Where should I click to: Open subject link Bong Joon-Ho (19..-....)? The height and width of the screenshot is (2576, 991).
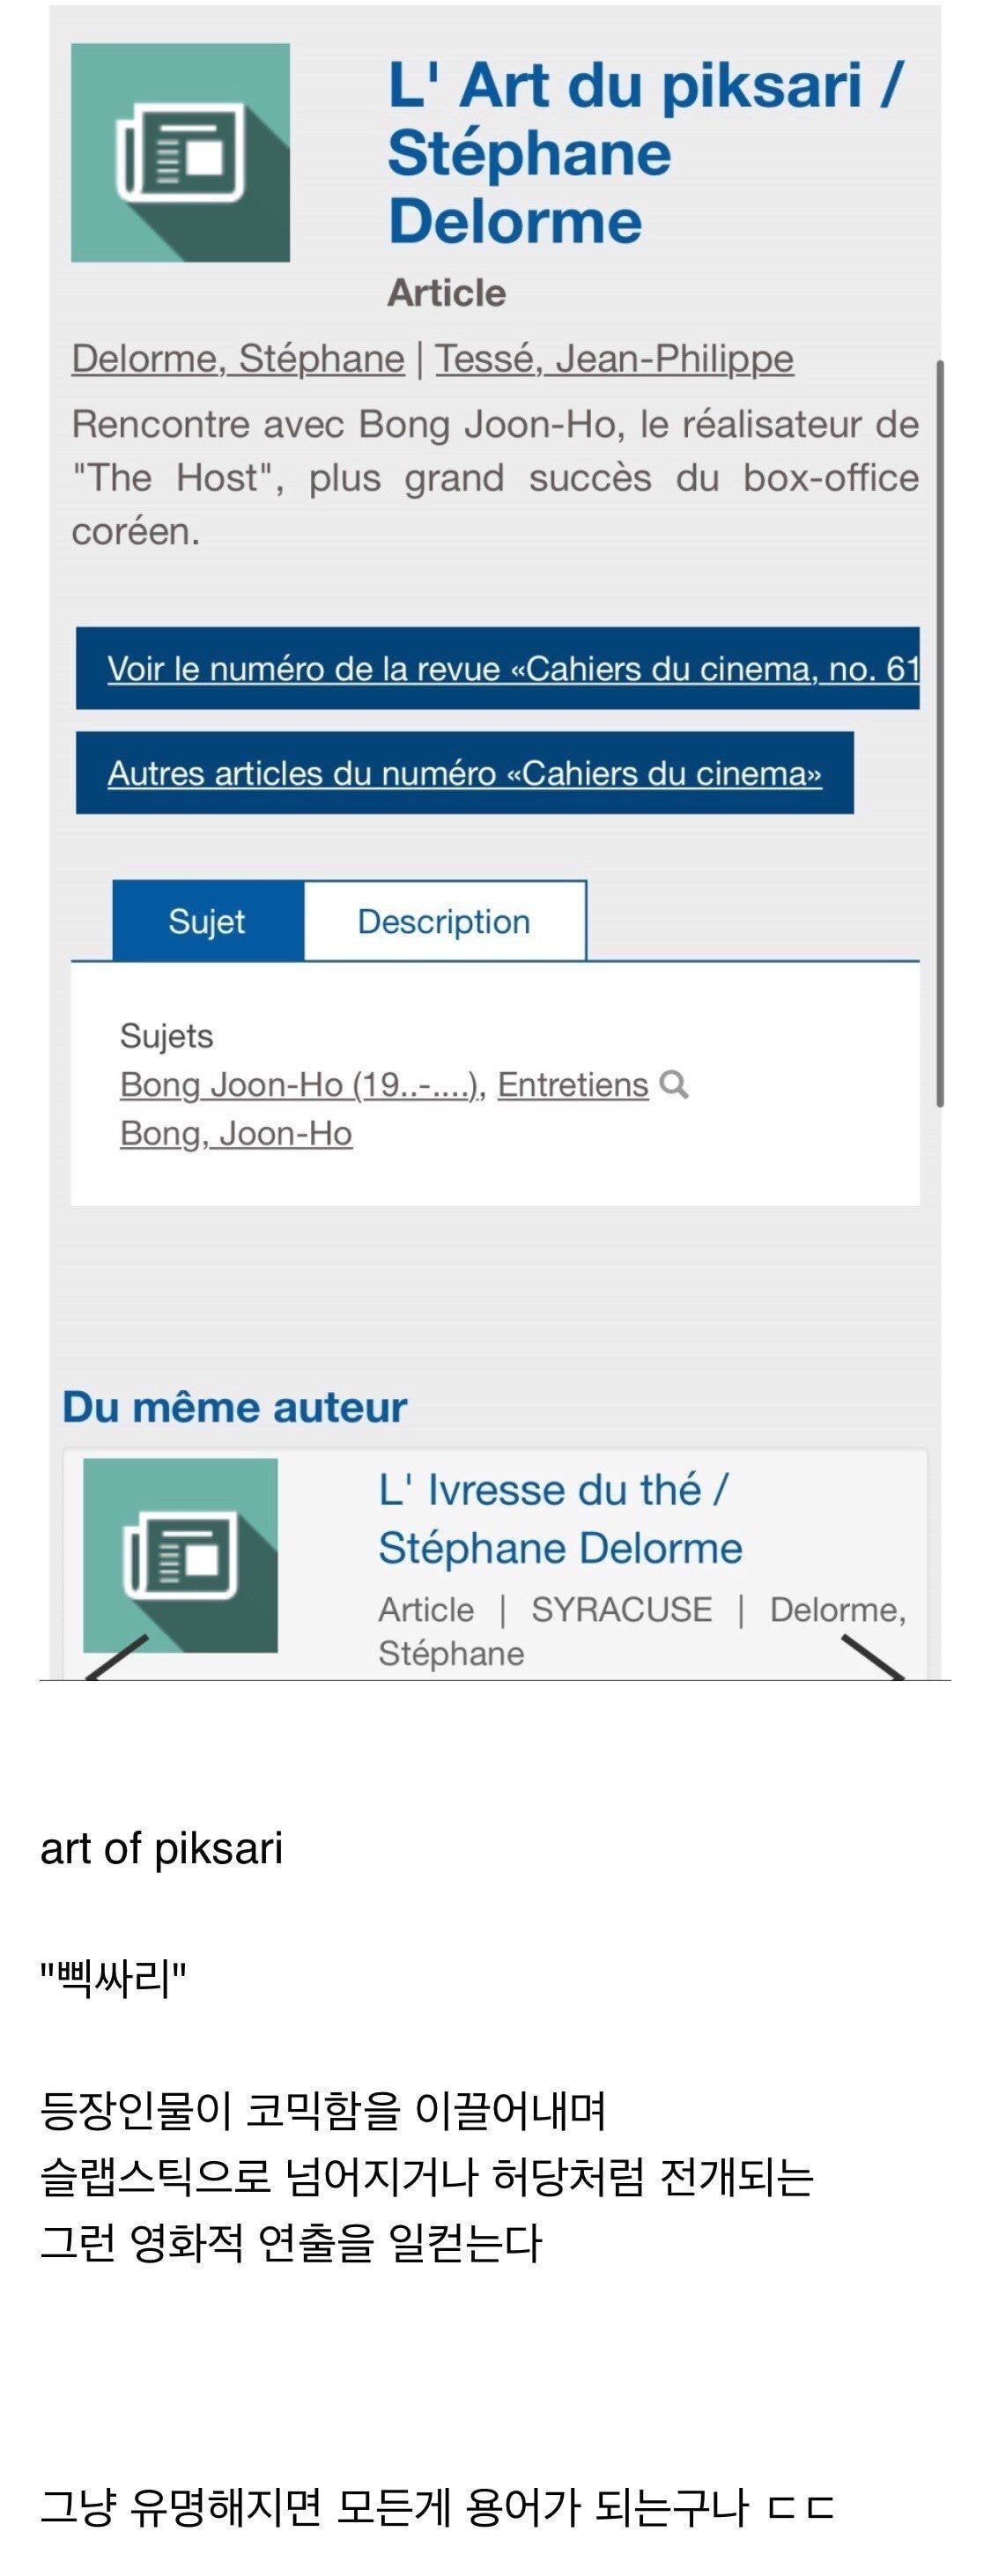[299, 1085]
